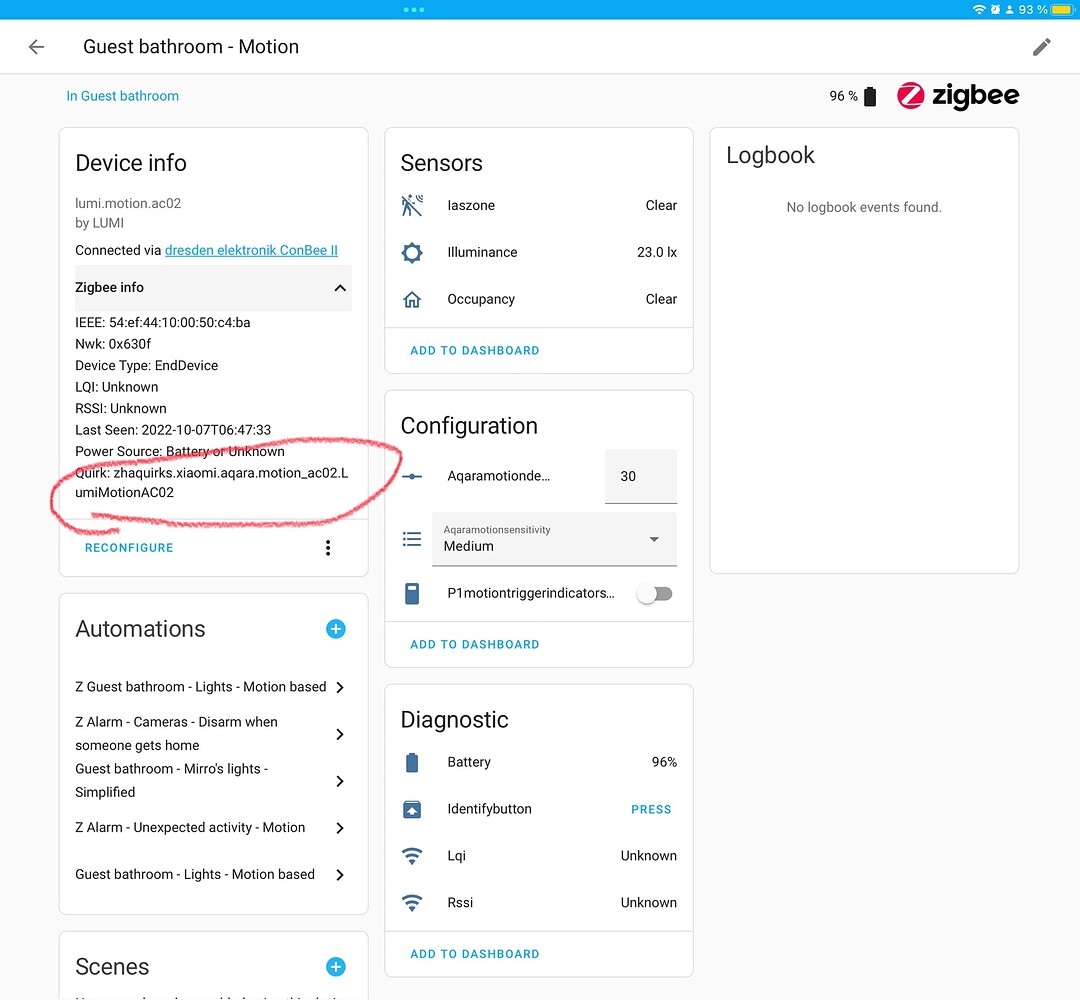
Task: Edit device name with the pencil icon
Action: tap(1041, 47)
